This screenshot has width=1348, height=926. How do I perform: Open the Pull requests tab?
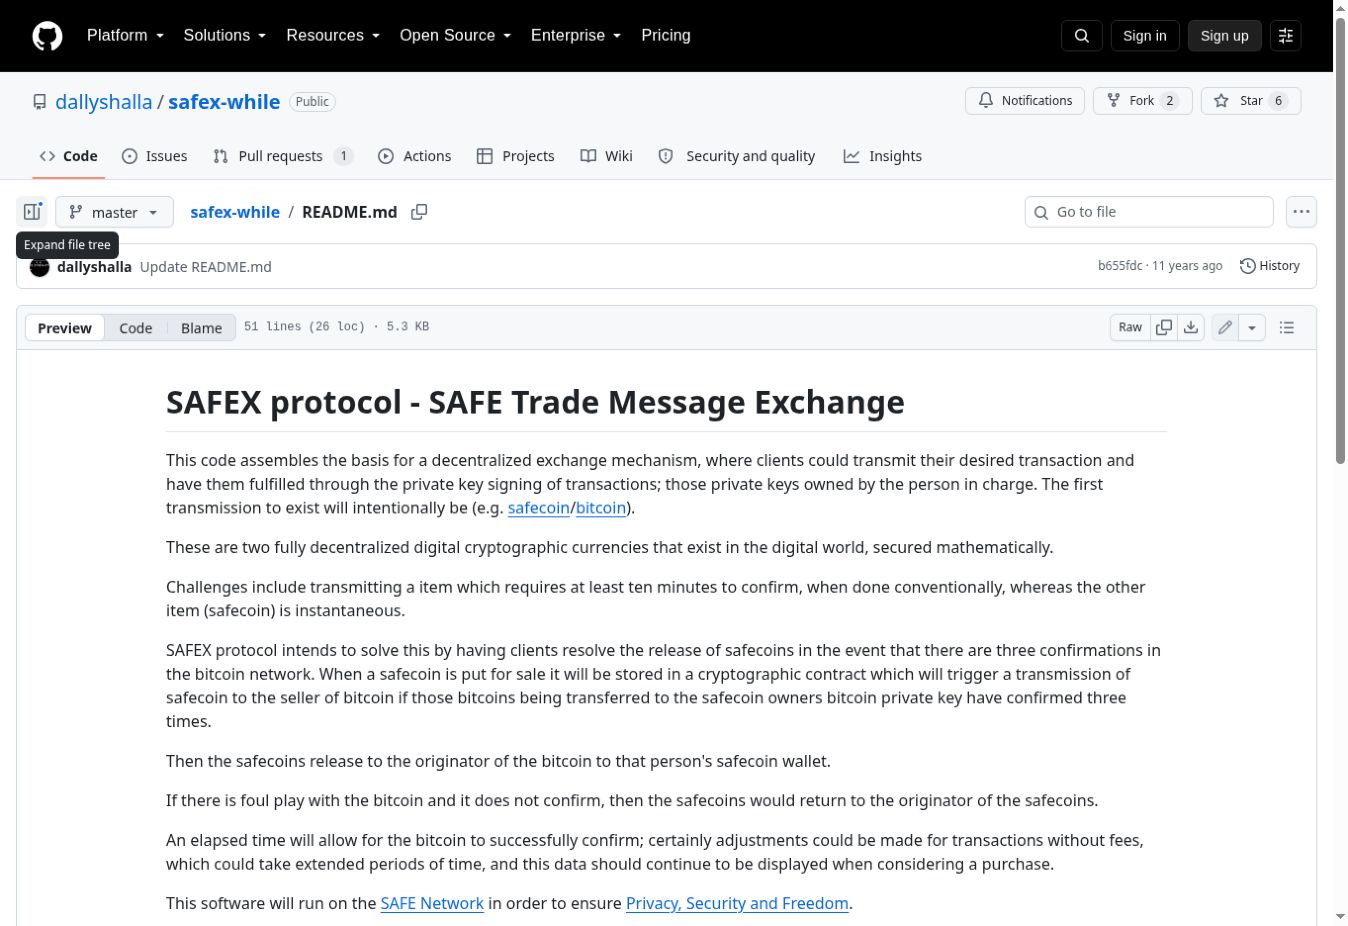[282, 156]
